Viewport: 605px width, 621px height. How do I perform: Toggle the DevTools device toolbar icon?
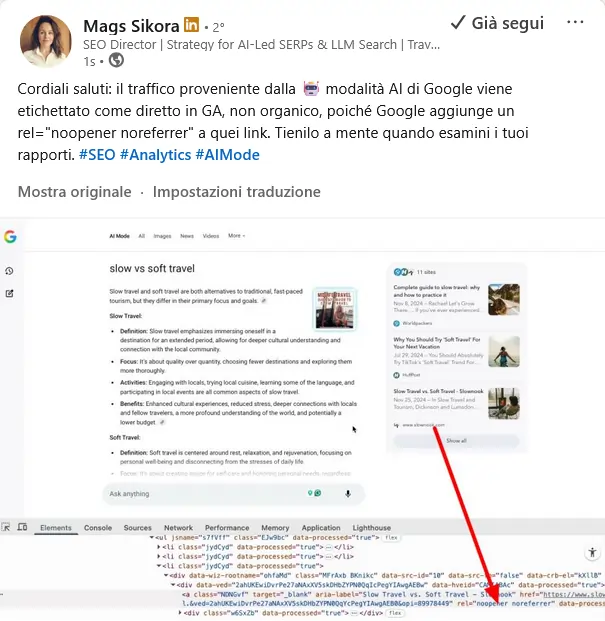point(22,528)
